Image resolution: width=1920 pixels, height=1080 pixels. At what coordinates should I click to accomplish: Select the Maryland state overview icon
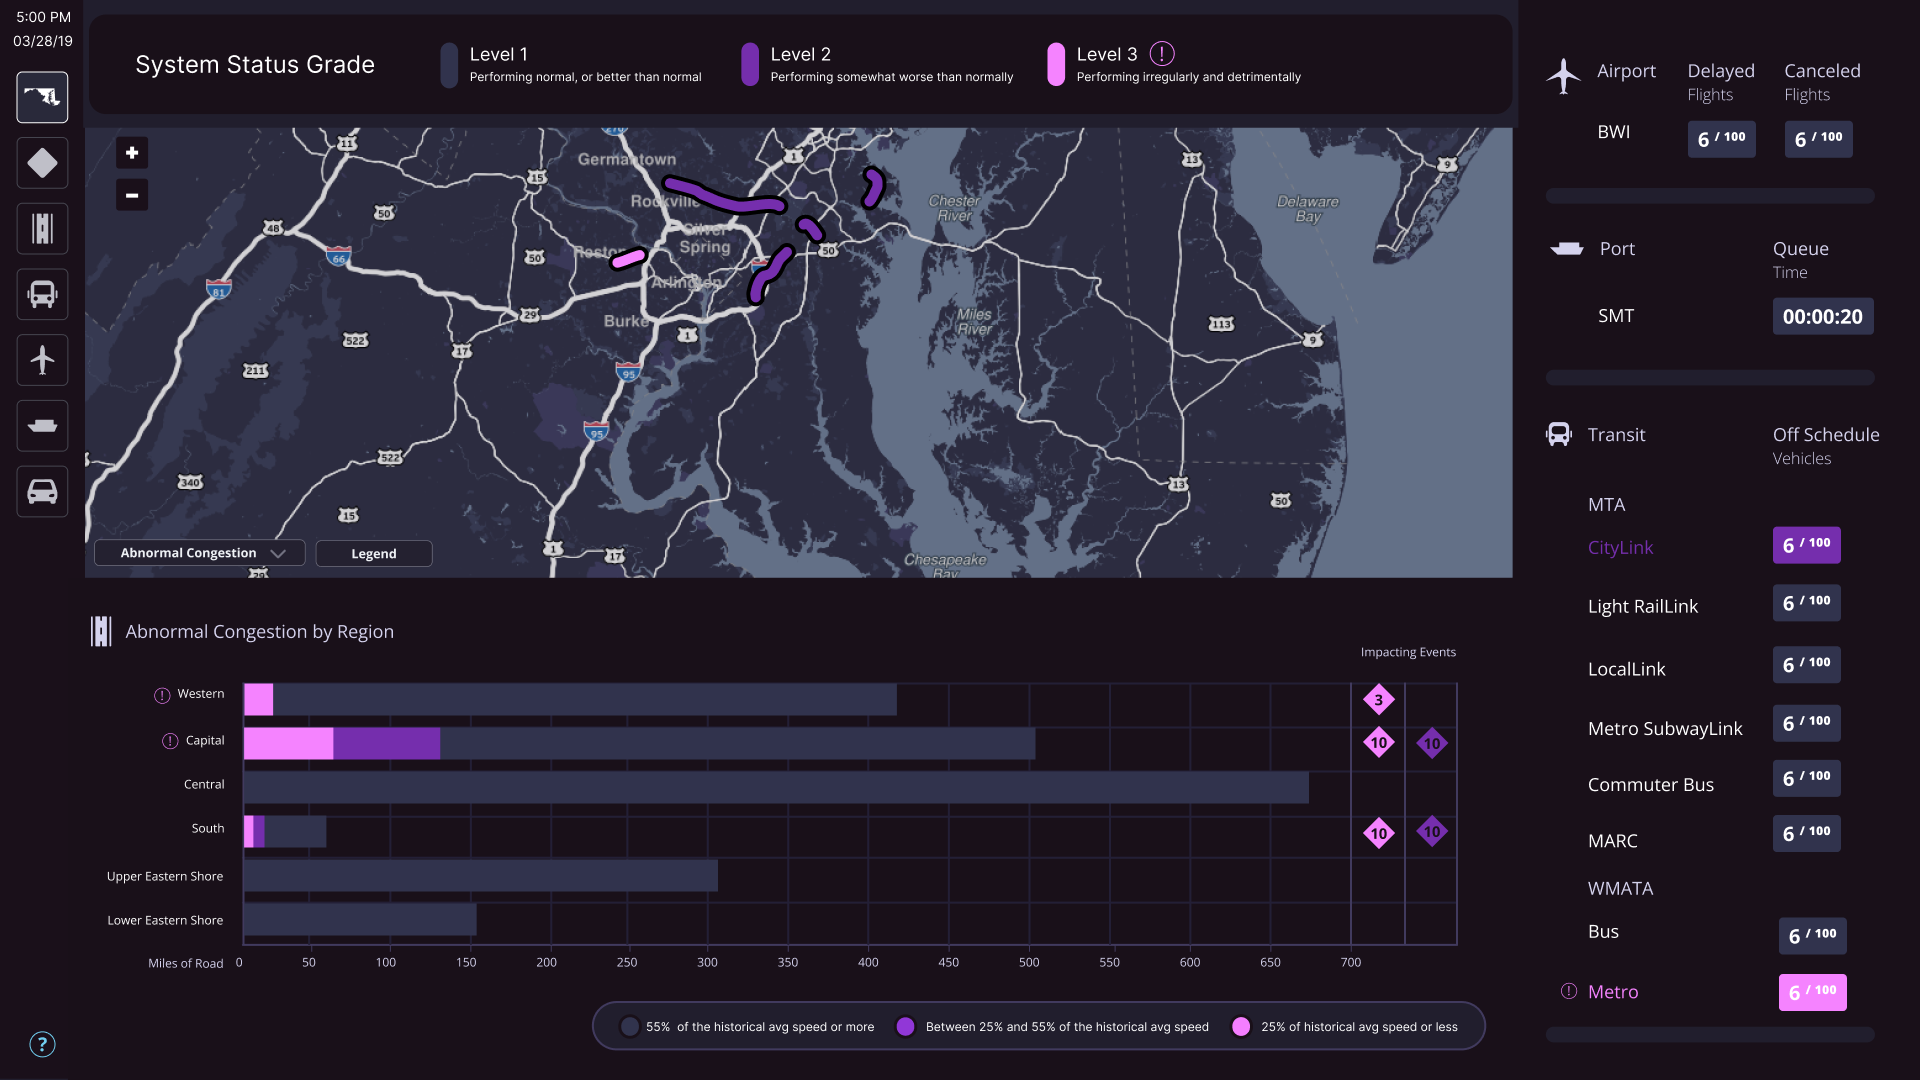click(42, 97)
